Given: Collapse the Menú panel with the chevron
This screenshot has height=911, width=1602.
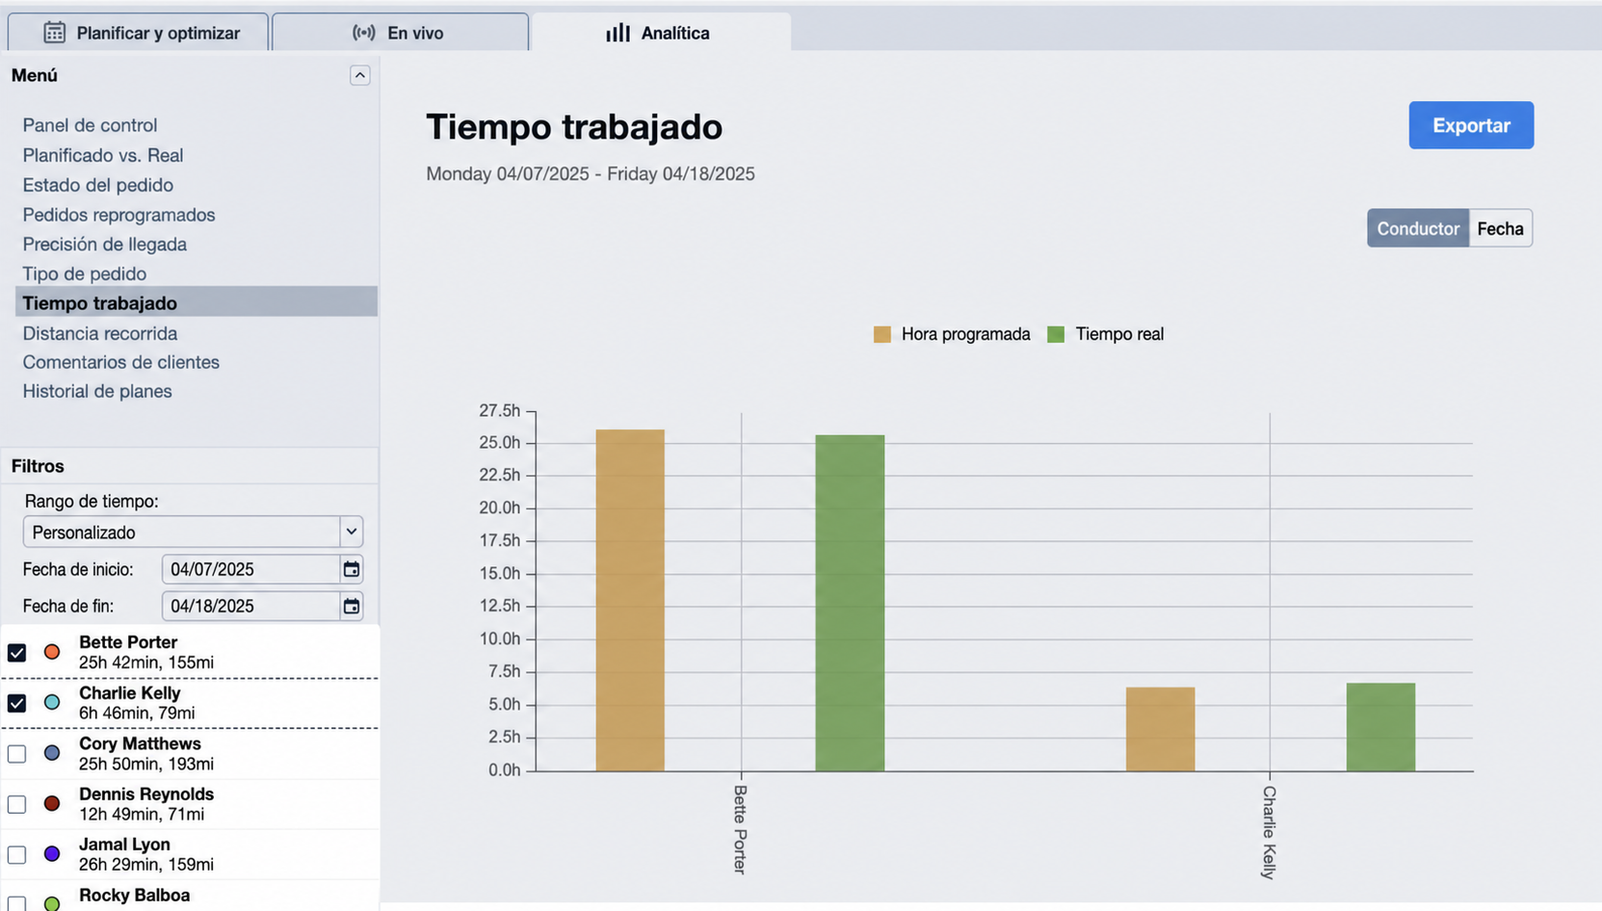Looking at the screenshot, I should (x=360, y=75).
